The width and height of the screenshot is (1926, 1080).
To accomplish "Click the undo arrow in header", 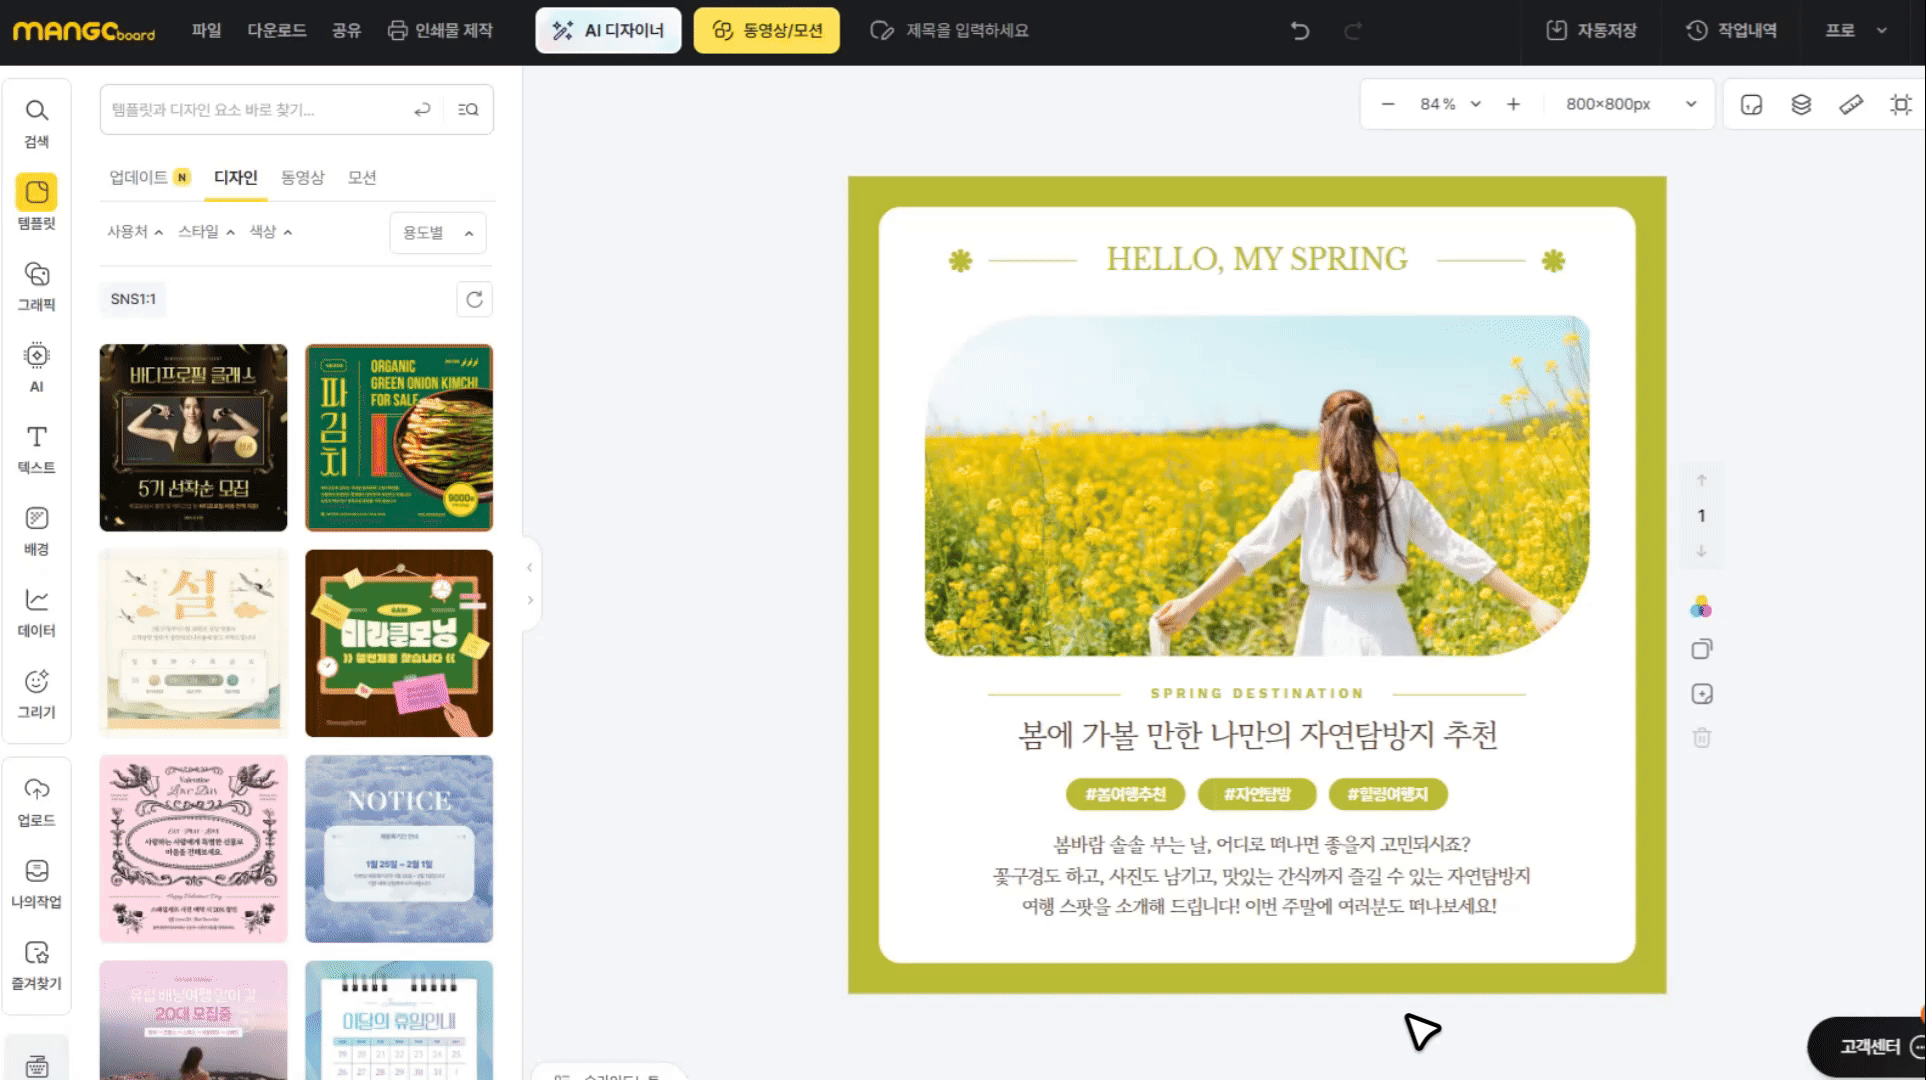I will [1300, 31].
